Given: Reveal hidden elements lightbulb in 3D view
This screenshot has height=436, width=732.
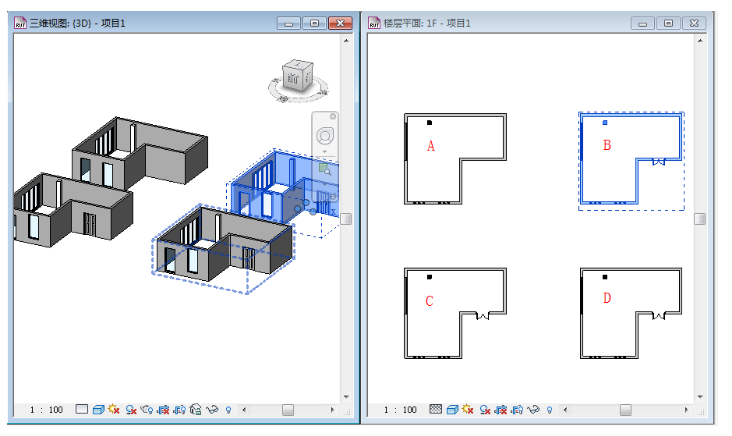Looking at the screenshot, I should pos(229,410).
